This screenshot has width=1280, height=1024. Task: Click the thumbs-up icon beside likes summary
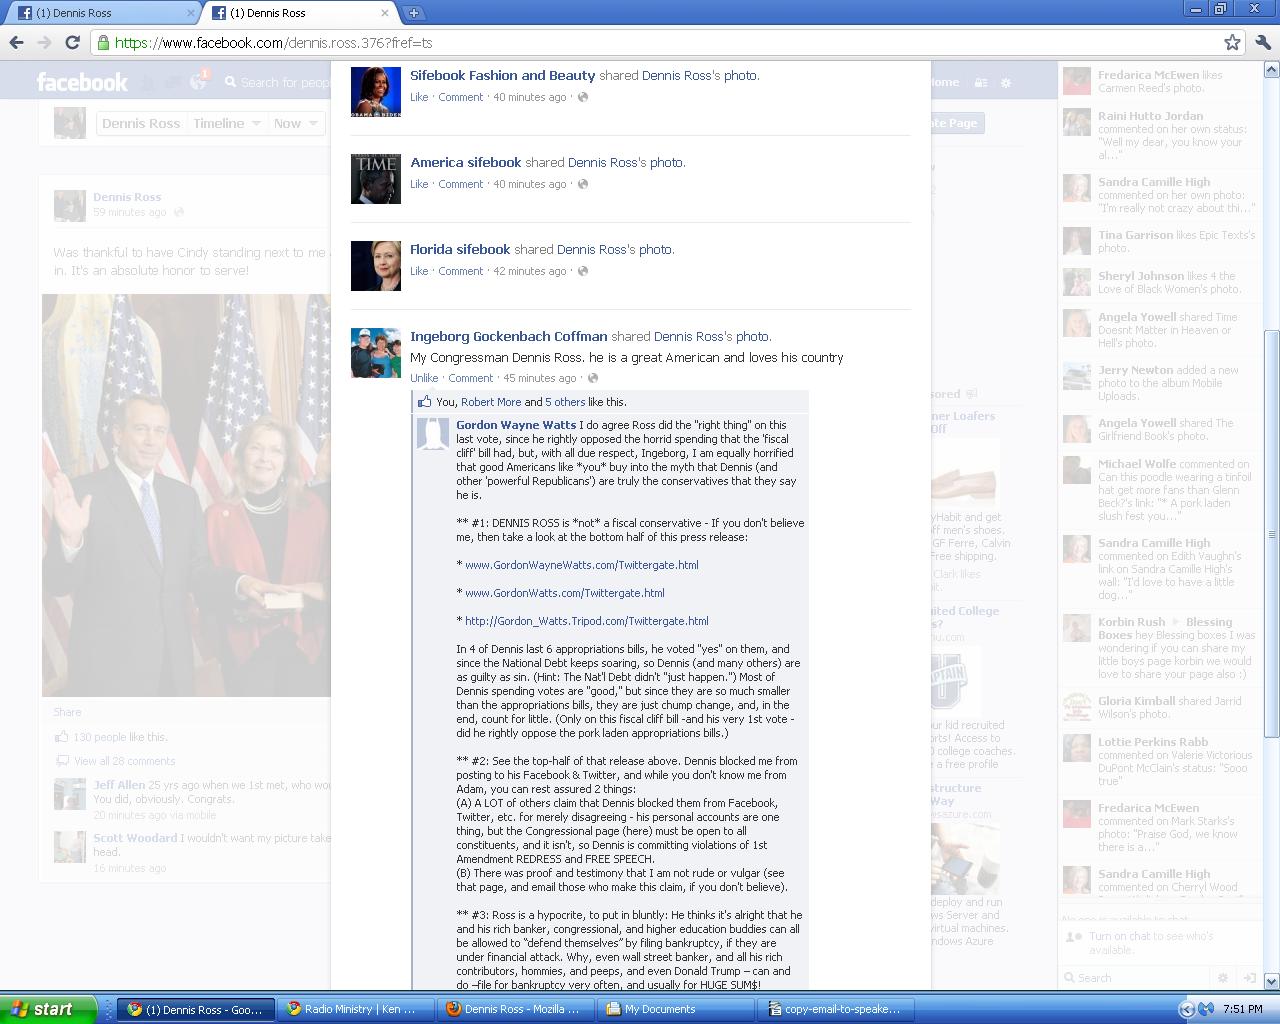[425, 401]
